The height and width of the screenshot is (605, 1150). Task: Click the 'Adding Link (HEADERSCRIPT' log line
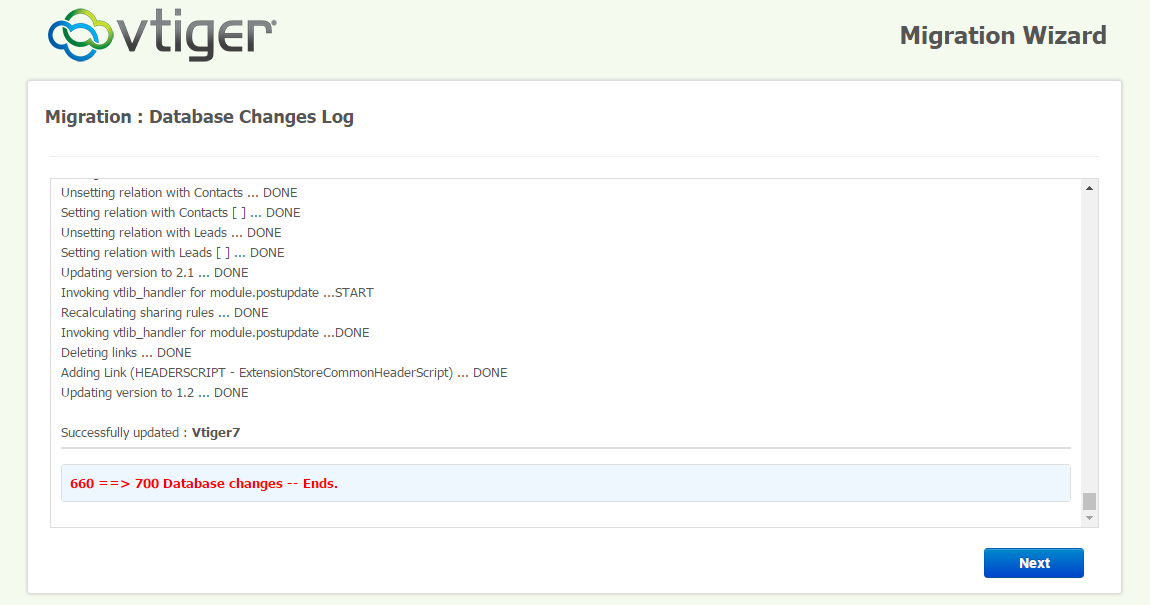point(284,373)
